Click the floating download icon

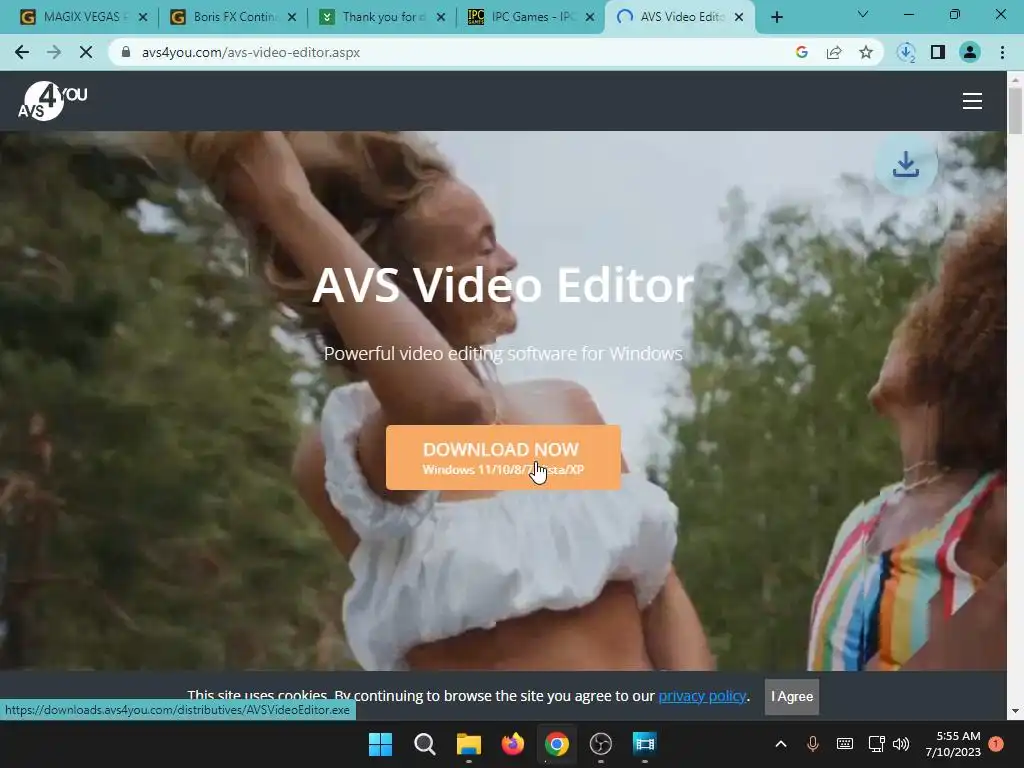tap(906, 165)
